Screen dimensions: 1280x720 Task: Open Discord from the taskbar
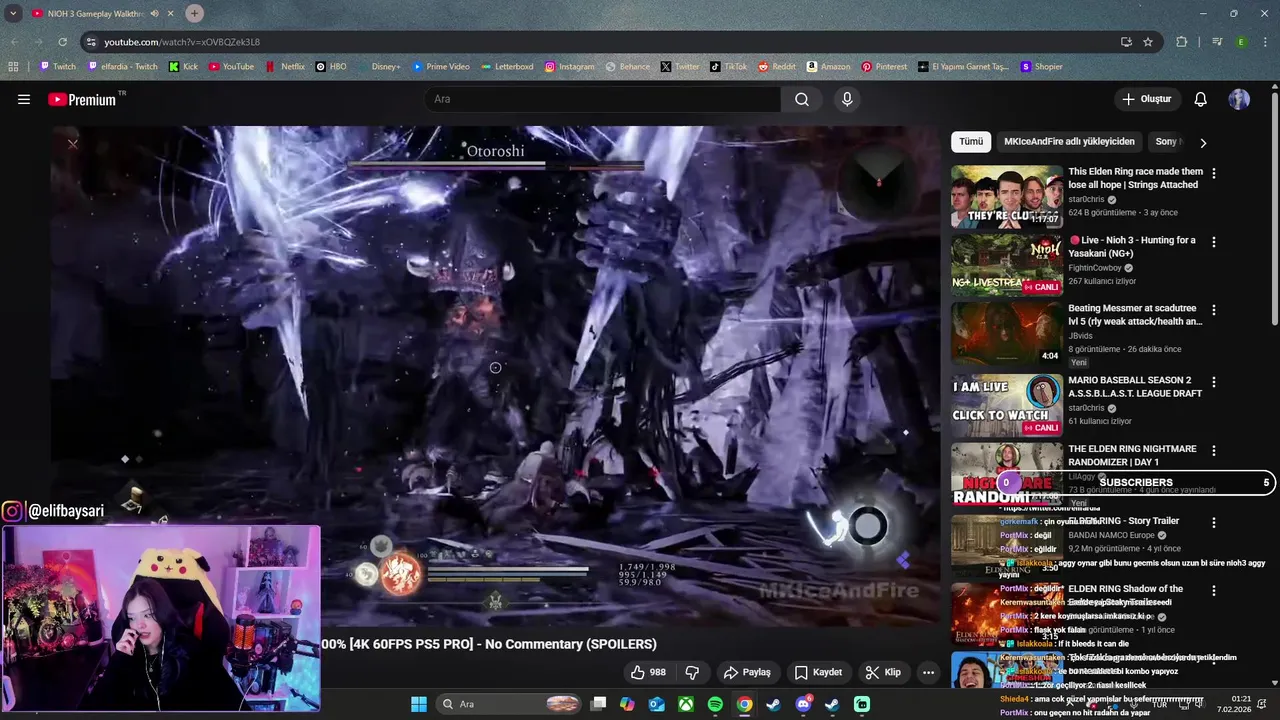(803, 704)
